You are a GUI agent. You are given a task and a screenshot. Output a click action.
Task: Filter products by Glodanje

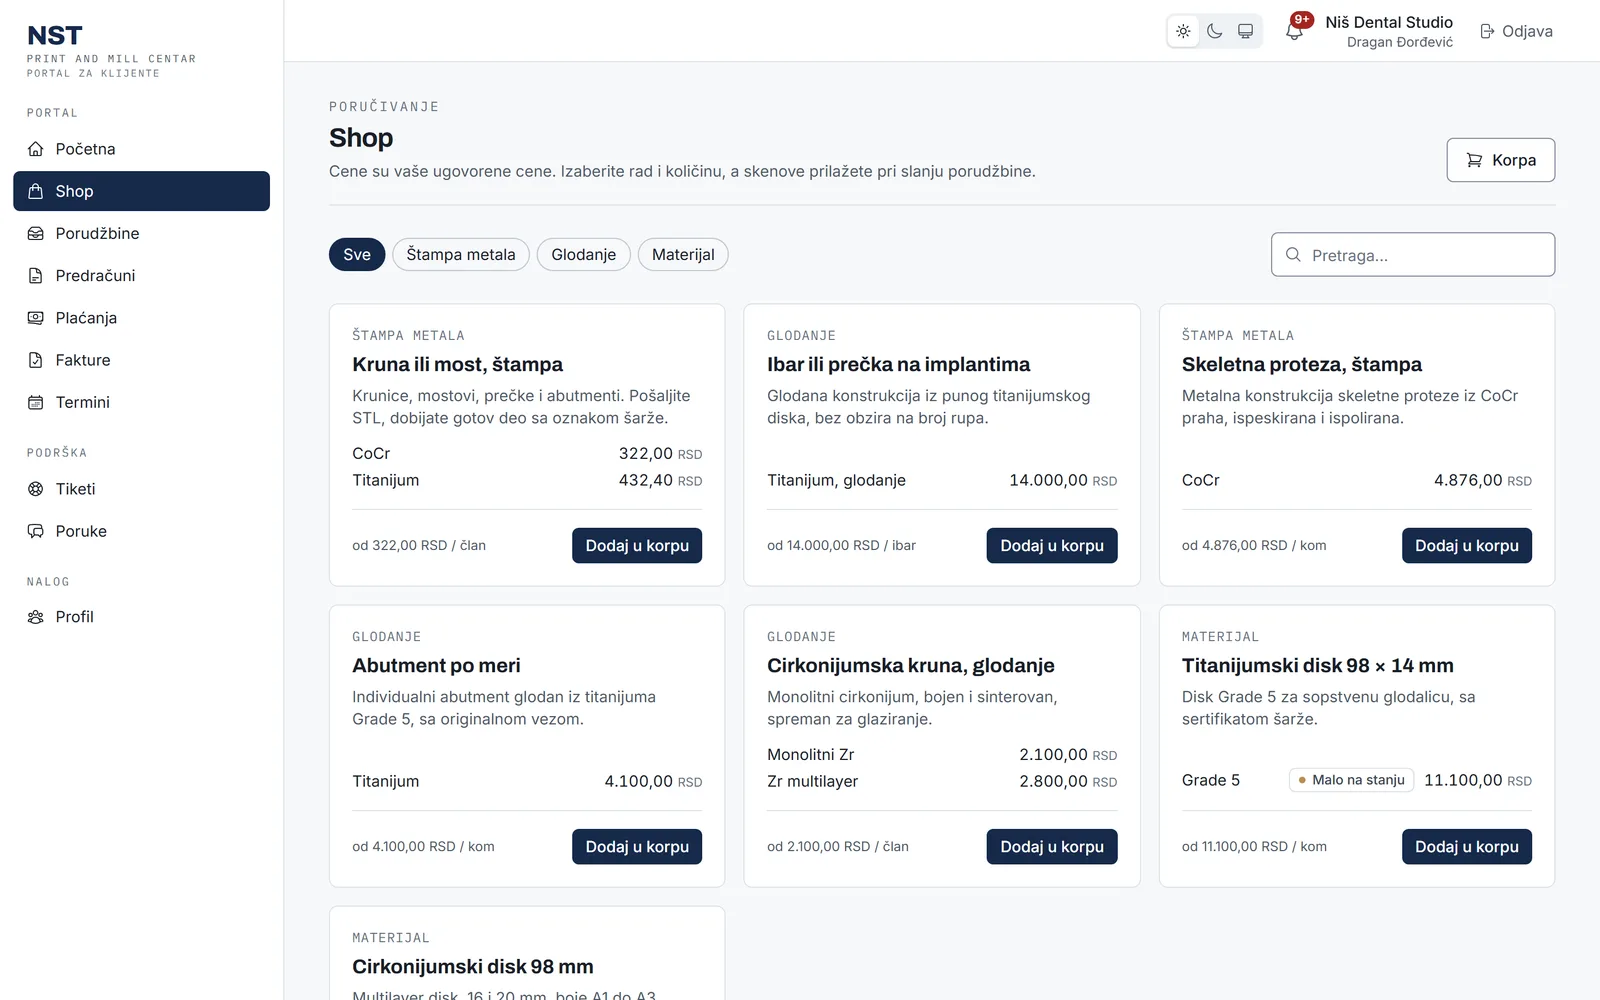(584, 255)
